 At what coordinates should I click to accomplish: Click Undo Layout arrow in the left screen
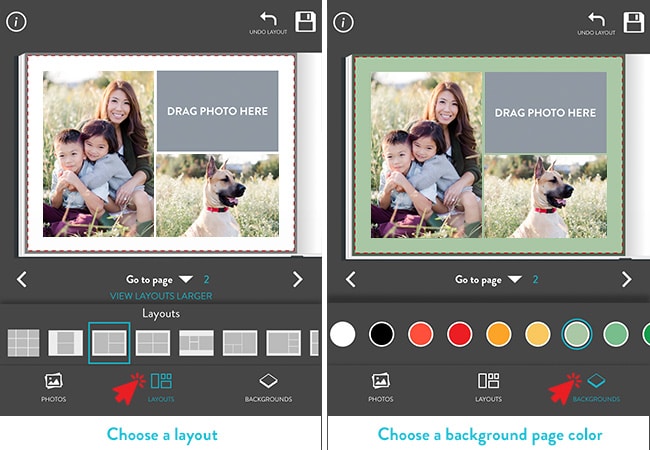[268, 20]
